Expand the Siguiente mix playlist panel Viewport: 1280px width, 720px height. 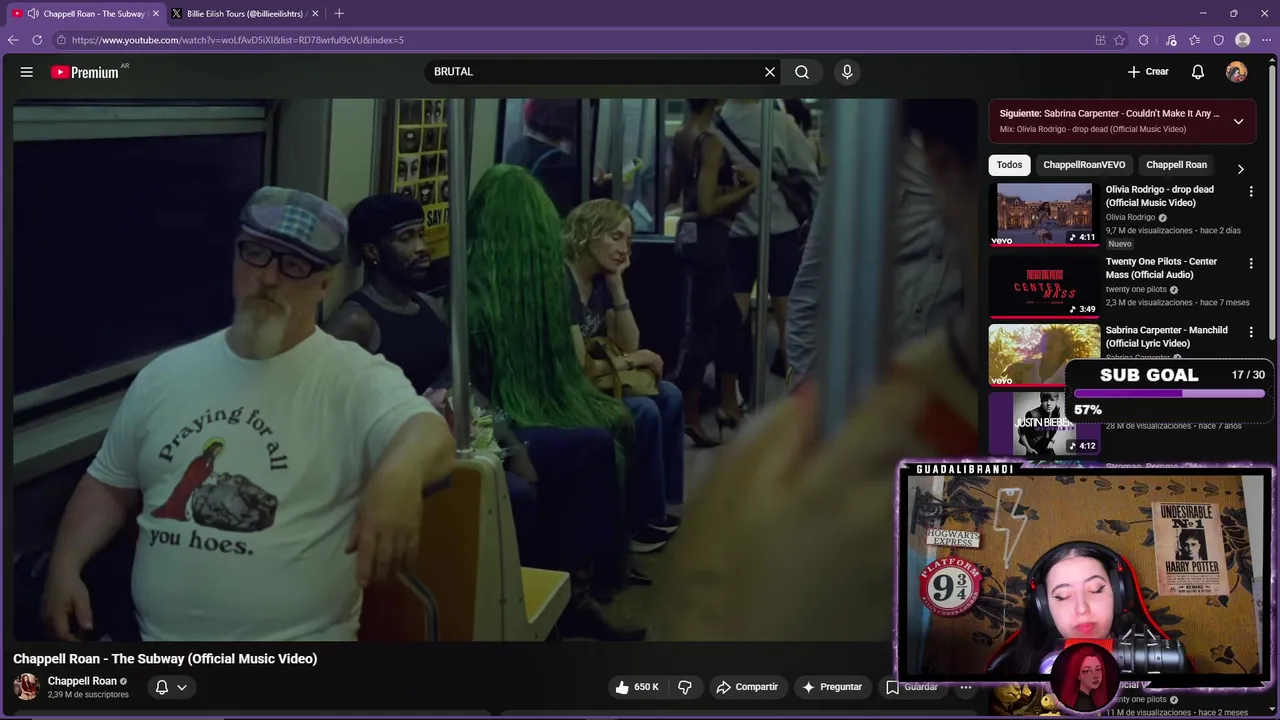[1238, 121]
